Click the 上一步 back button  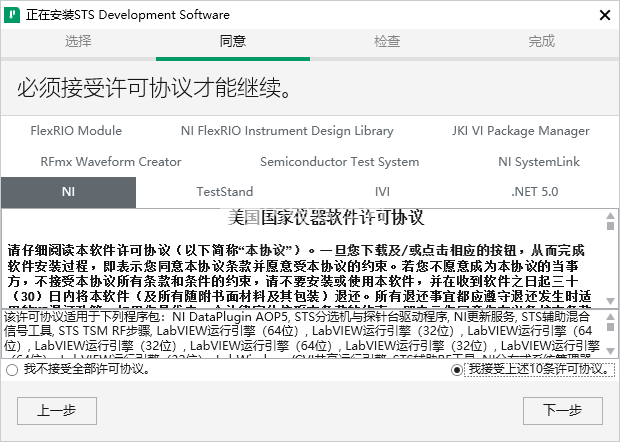pyautogui.click(x=57, y=411)
